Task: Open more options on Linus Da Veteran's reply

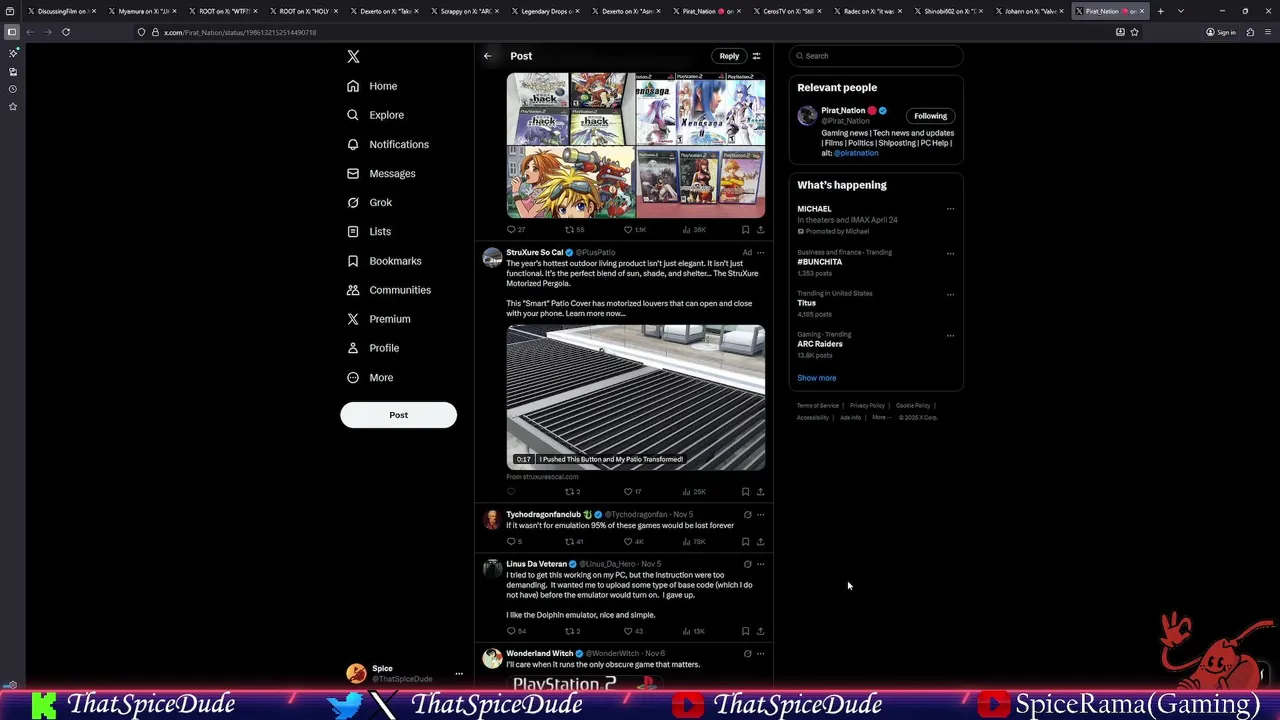Action: [x=760, y=564]
